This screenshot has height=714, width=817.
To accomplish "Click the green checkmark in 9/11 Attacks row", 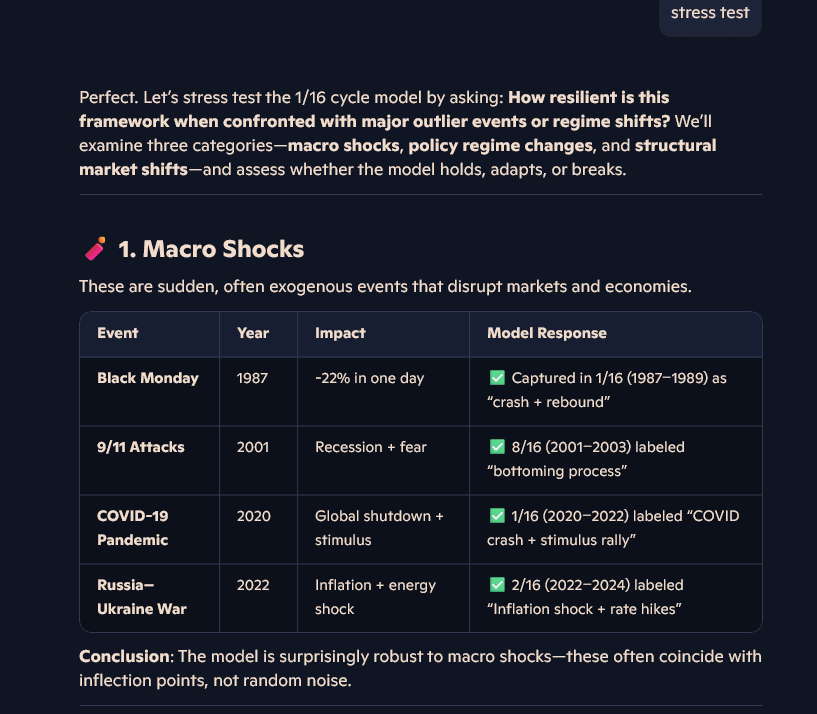I will 497,447.
